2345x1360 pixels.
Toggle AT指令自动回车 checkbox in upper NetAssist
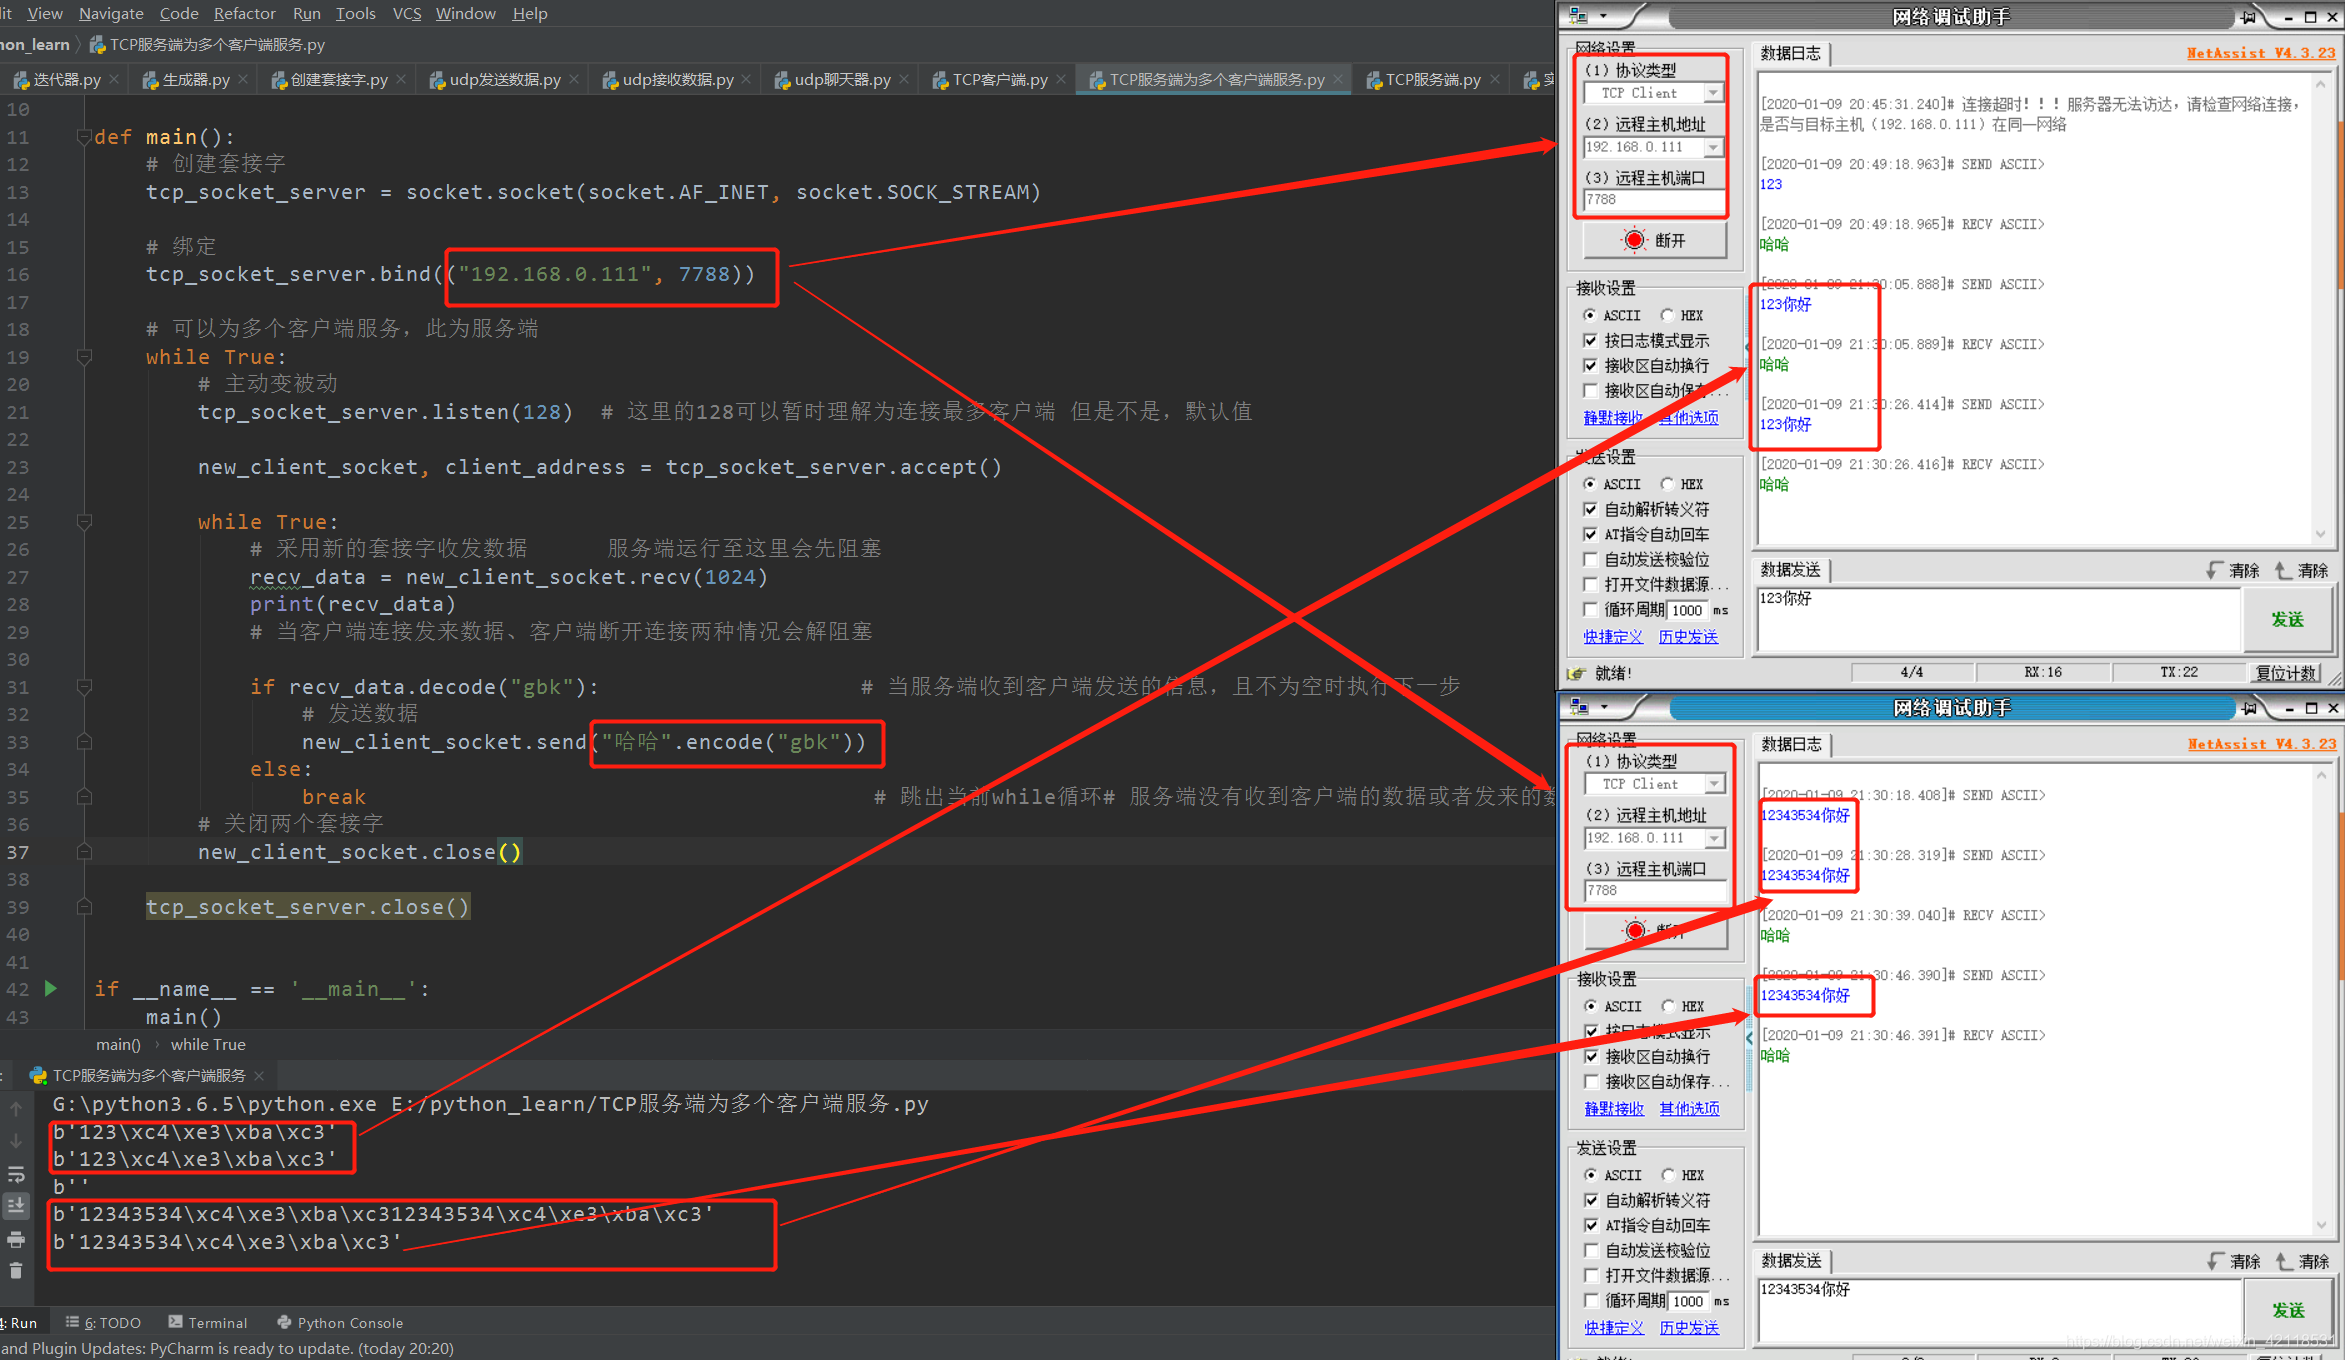(1590, 535)
